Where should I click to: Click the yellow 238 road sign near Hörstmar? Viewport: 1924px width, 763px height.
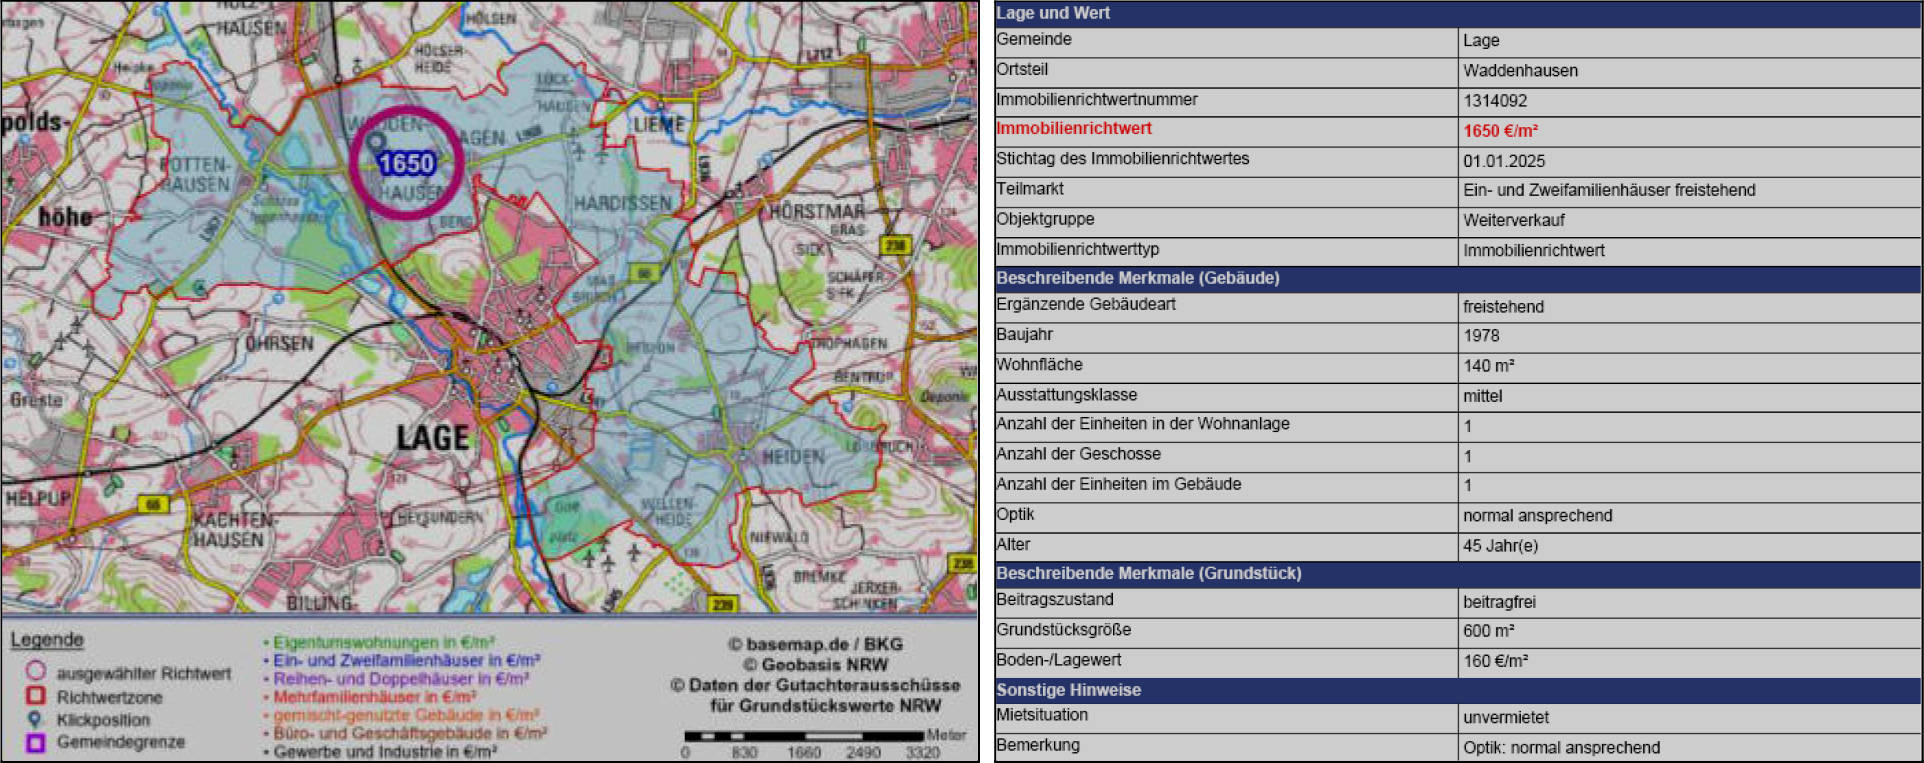(x=893, y=245)
